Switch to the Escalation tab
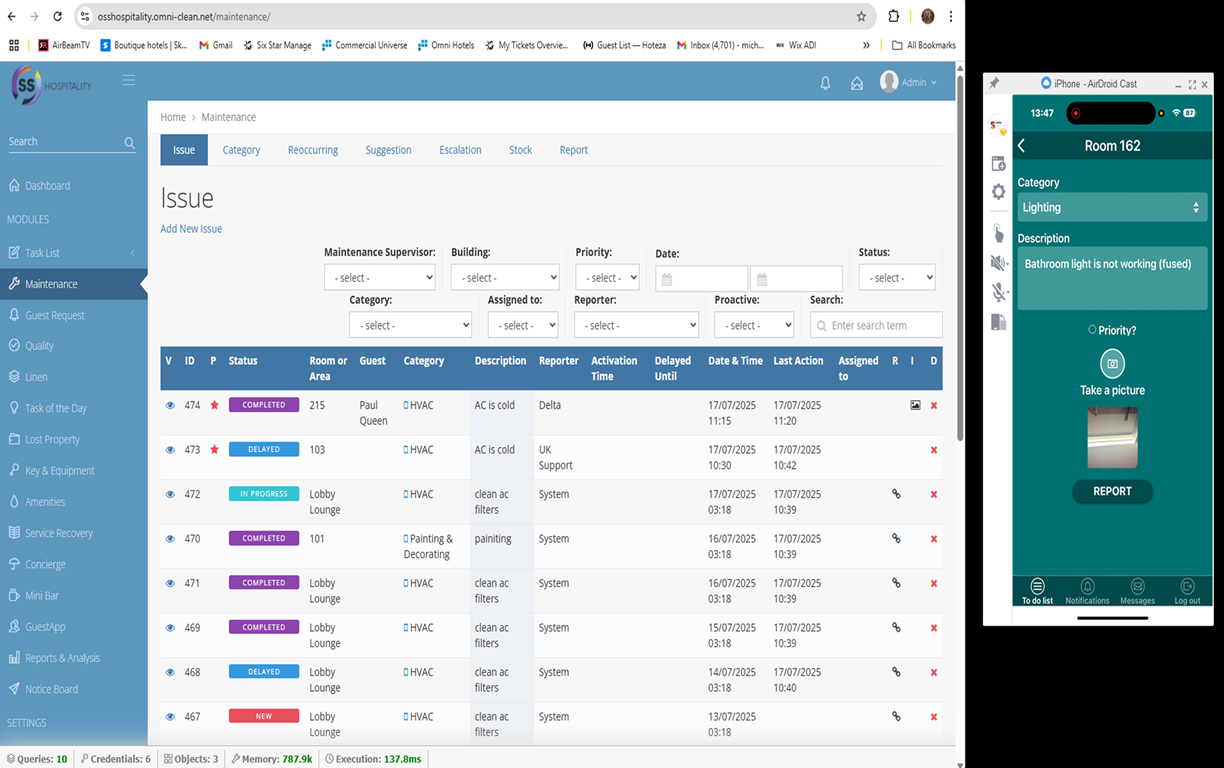 tap(460, 149)
